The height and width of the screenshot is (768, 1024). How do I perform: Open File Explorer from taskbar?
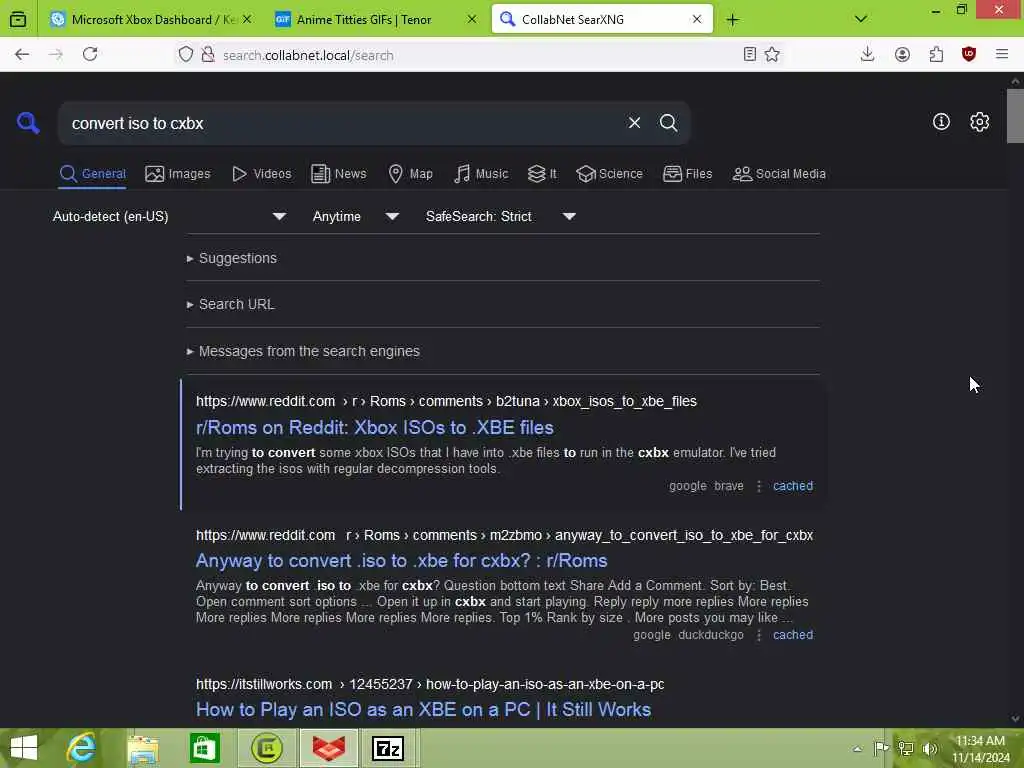point(143,748)
